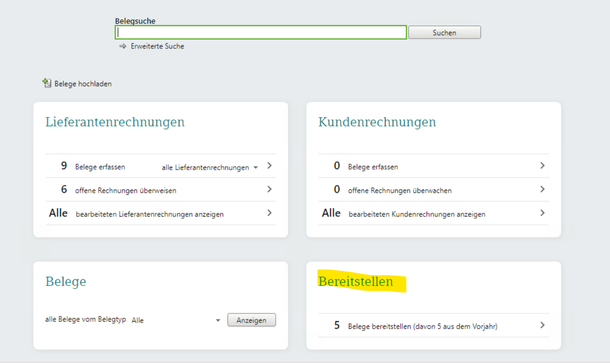
Task: Expand the alle Lieferantenrechnungen dropdown
Action: point(210,167)
